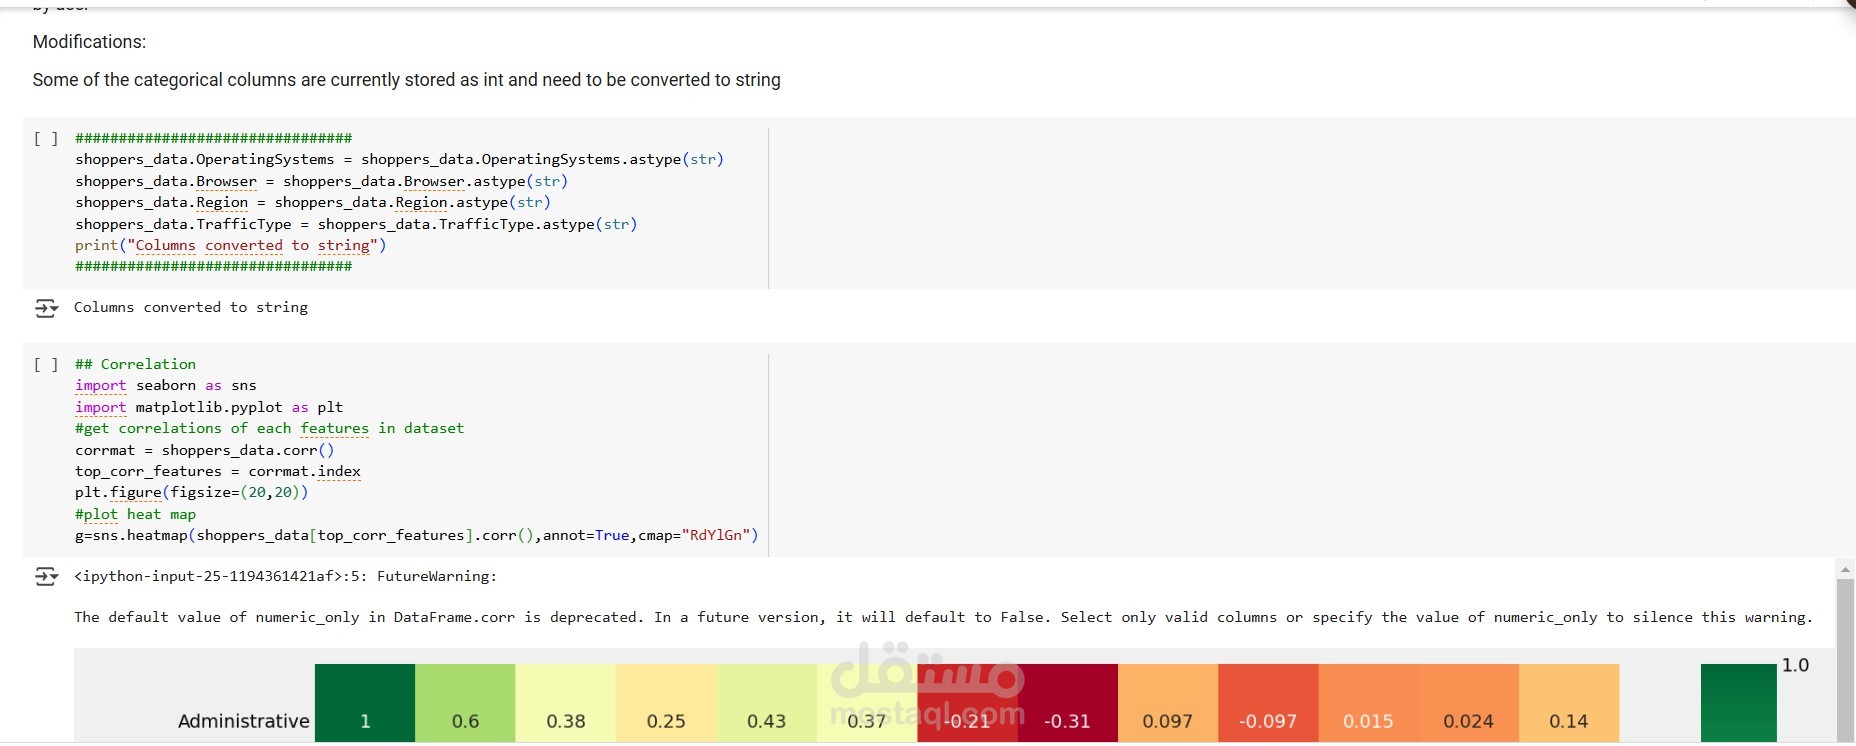Click the print("Columns converted to string") line
Image resolution: width=1856 pixels, height=746 pixels.
click(230, 246)
